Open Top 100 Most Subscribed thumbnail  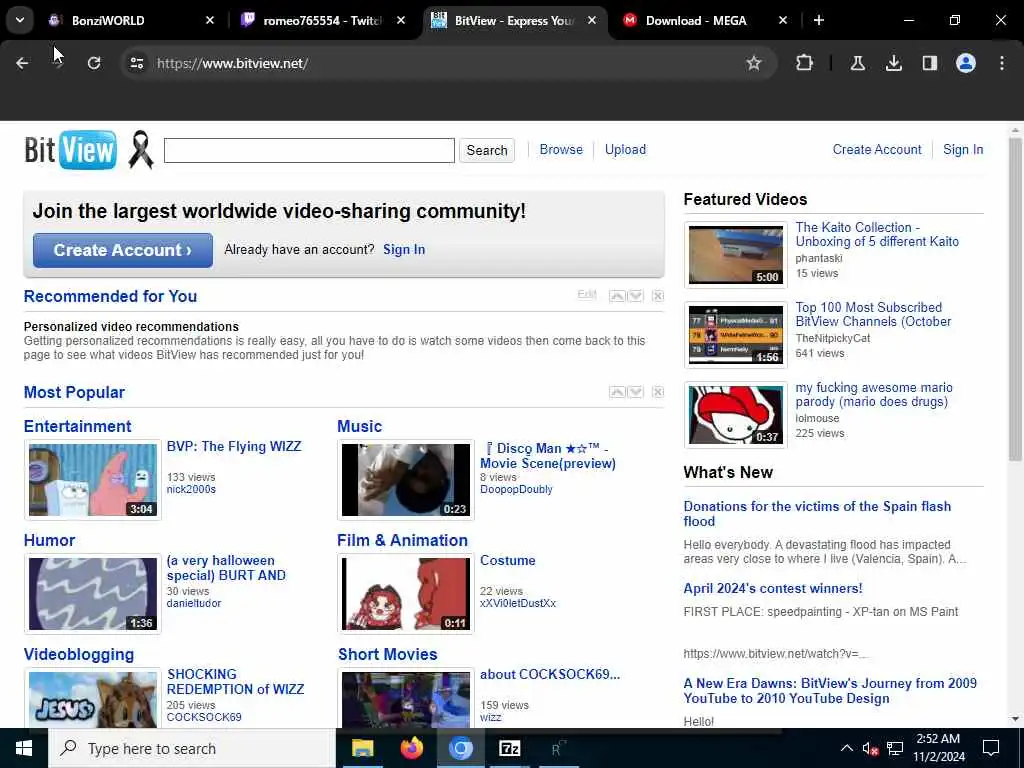pos(735,334)
